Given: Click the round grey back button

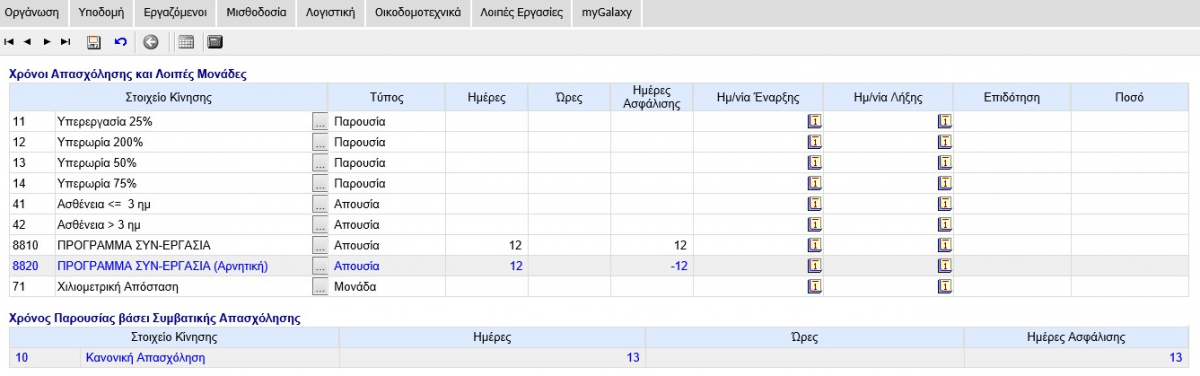Looking at the screenshot, I should [x=151, y=42].
